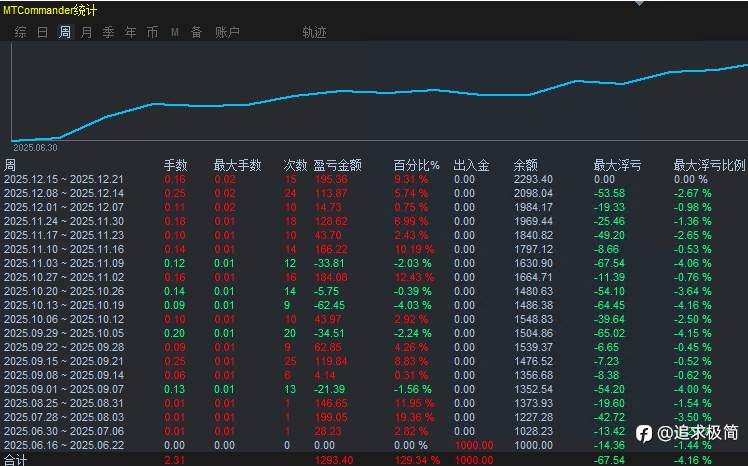Viewport: 748px width, 466px height.
Task: Select week row 2025.11.03 ~ 2025.11.09
Action: point(374,263)
